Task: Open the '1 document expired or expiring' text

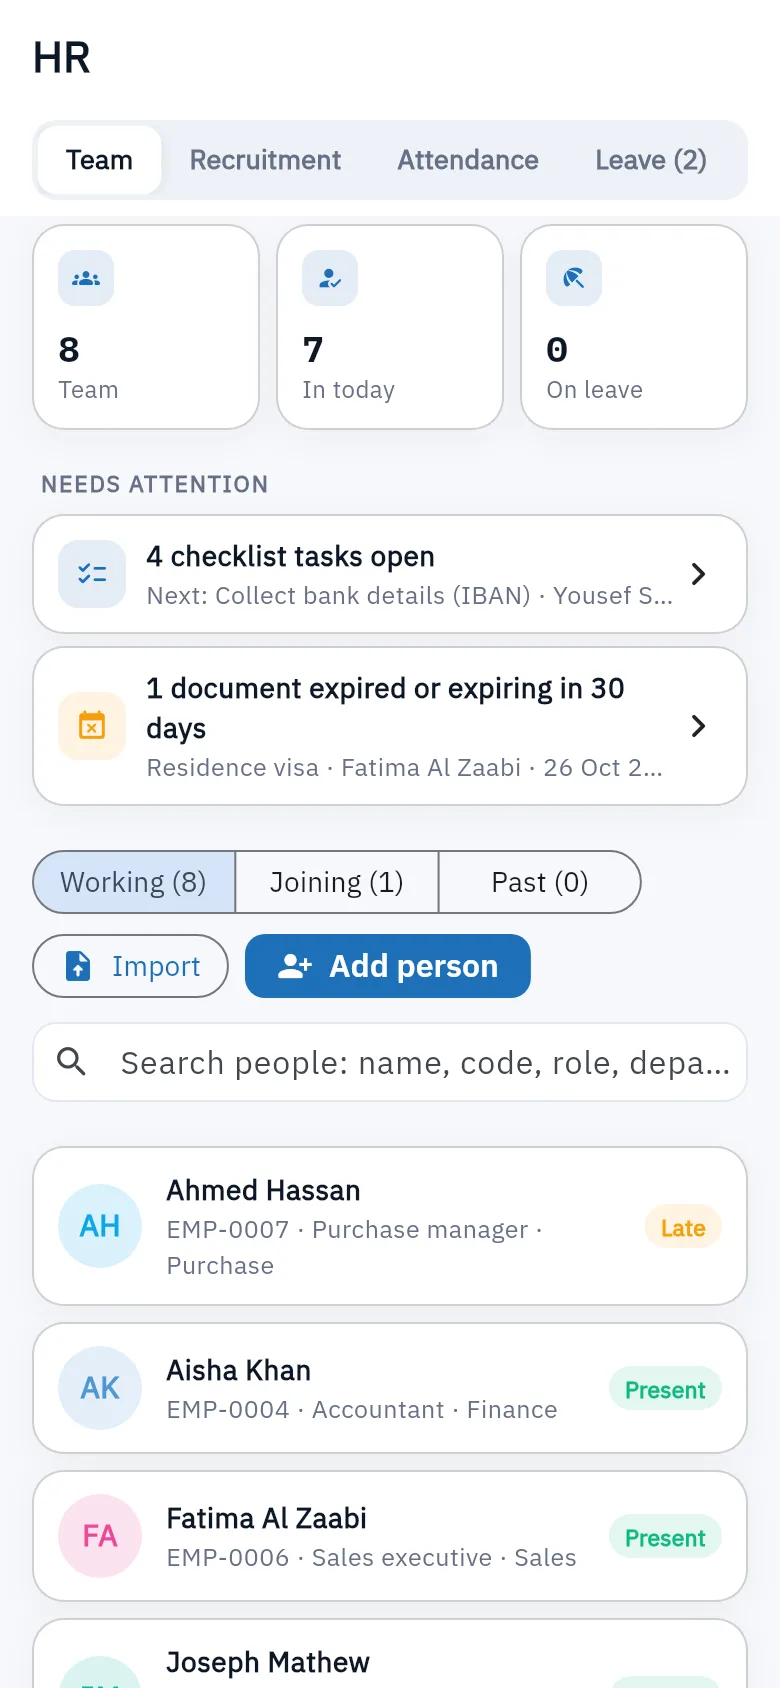Action: [385, 708]
